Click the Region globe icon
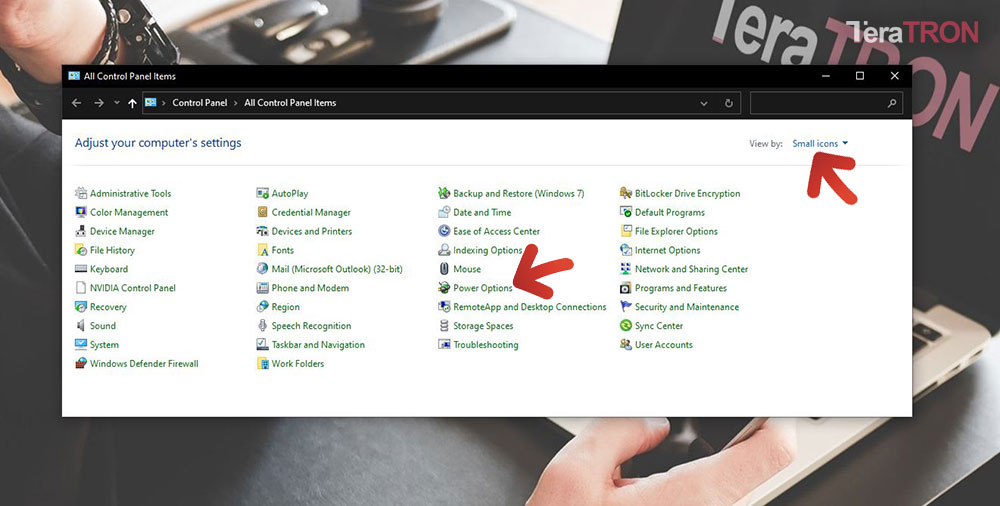The image size is (1000, 506). pos(262,307)
